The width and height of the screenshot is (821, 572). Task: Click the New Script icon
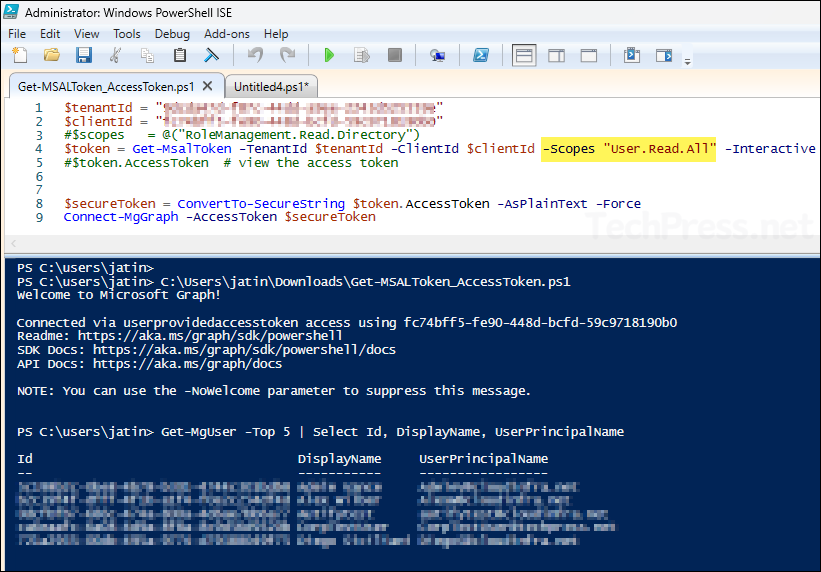(19, 55)
